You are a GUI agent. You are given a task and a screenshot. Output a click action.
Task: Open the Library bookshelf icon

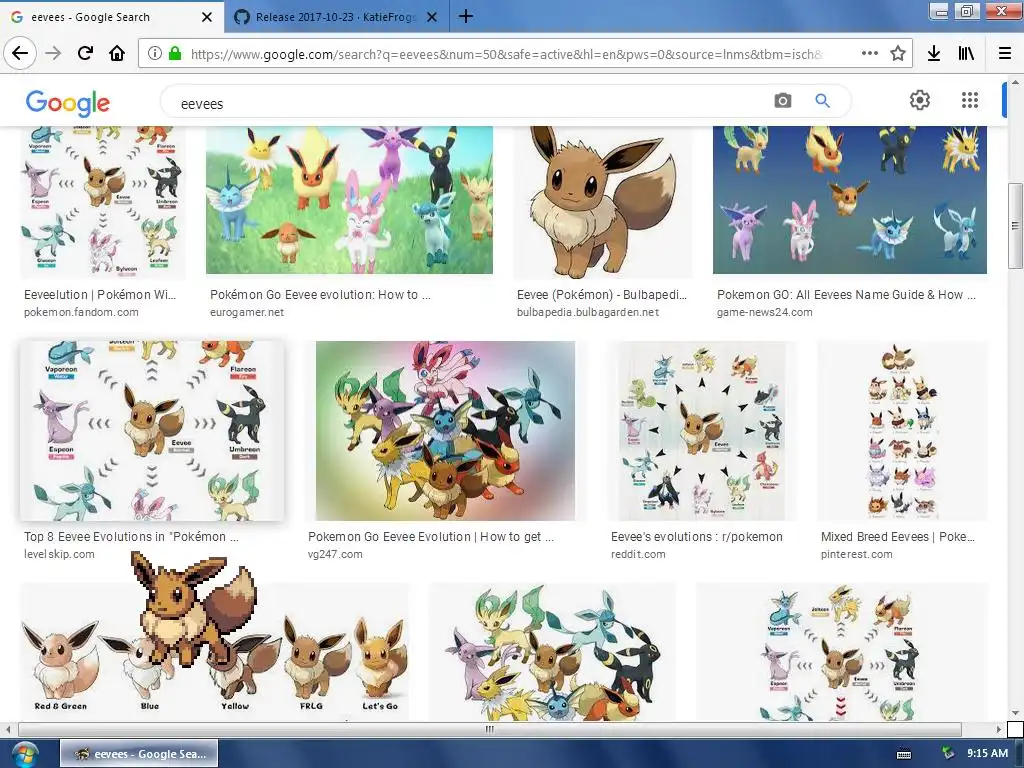point(966,54)
